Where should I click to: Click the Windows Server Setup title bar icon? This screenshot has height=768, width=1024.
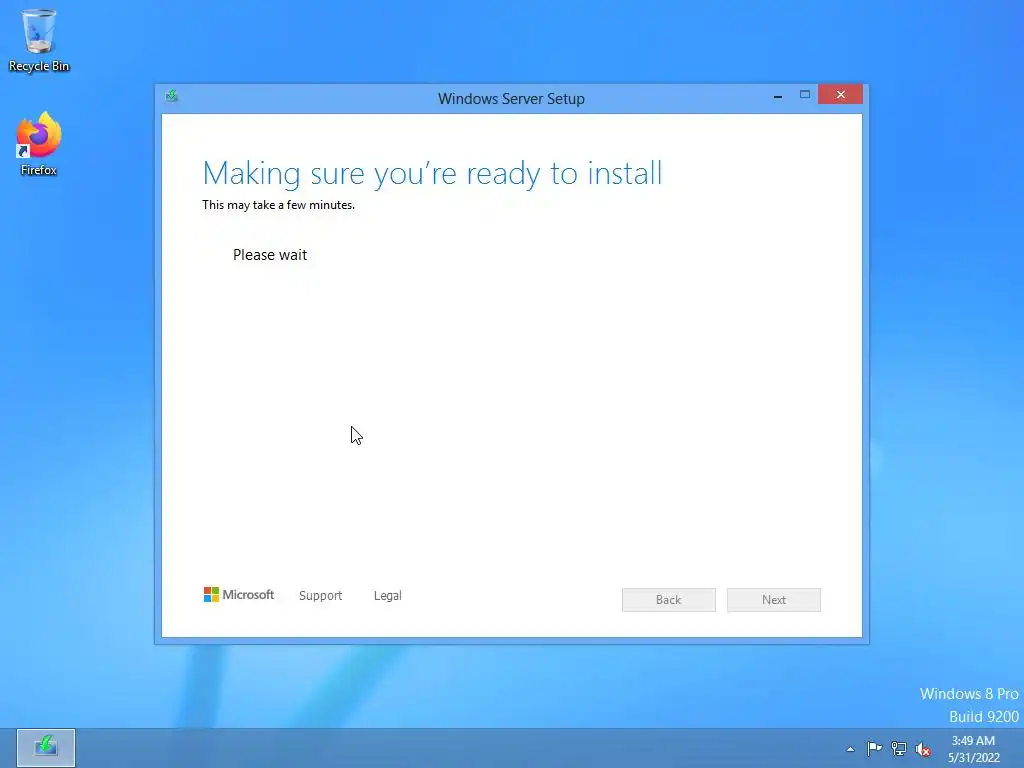click(172, 97)
